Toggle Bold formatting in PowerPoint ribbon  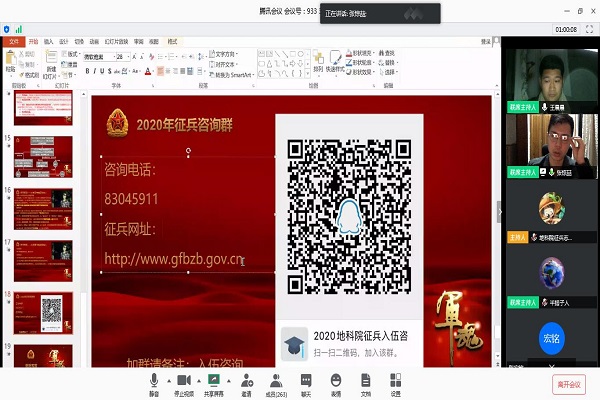[88, 72]
